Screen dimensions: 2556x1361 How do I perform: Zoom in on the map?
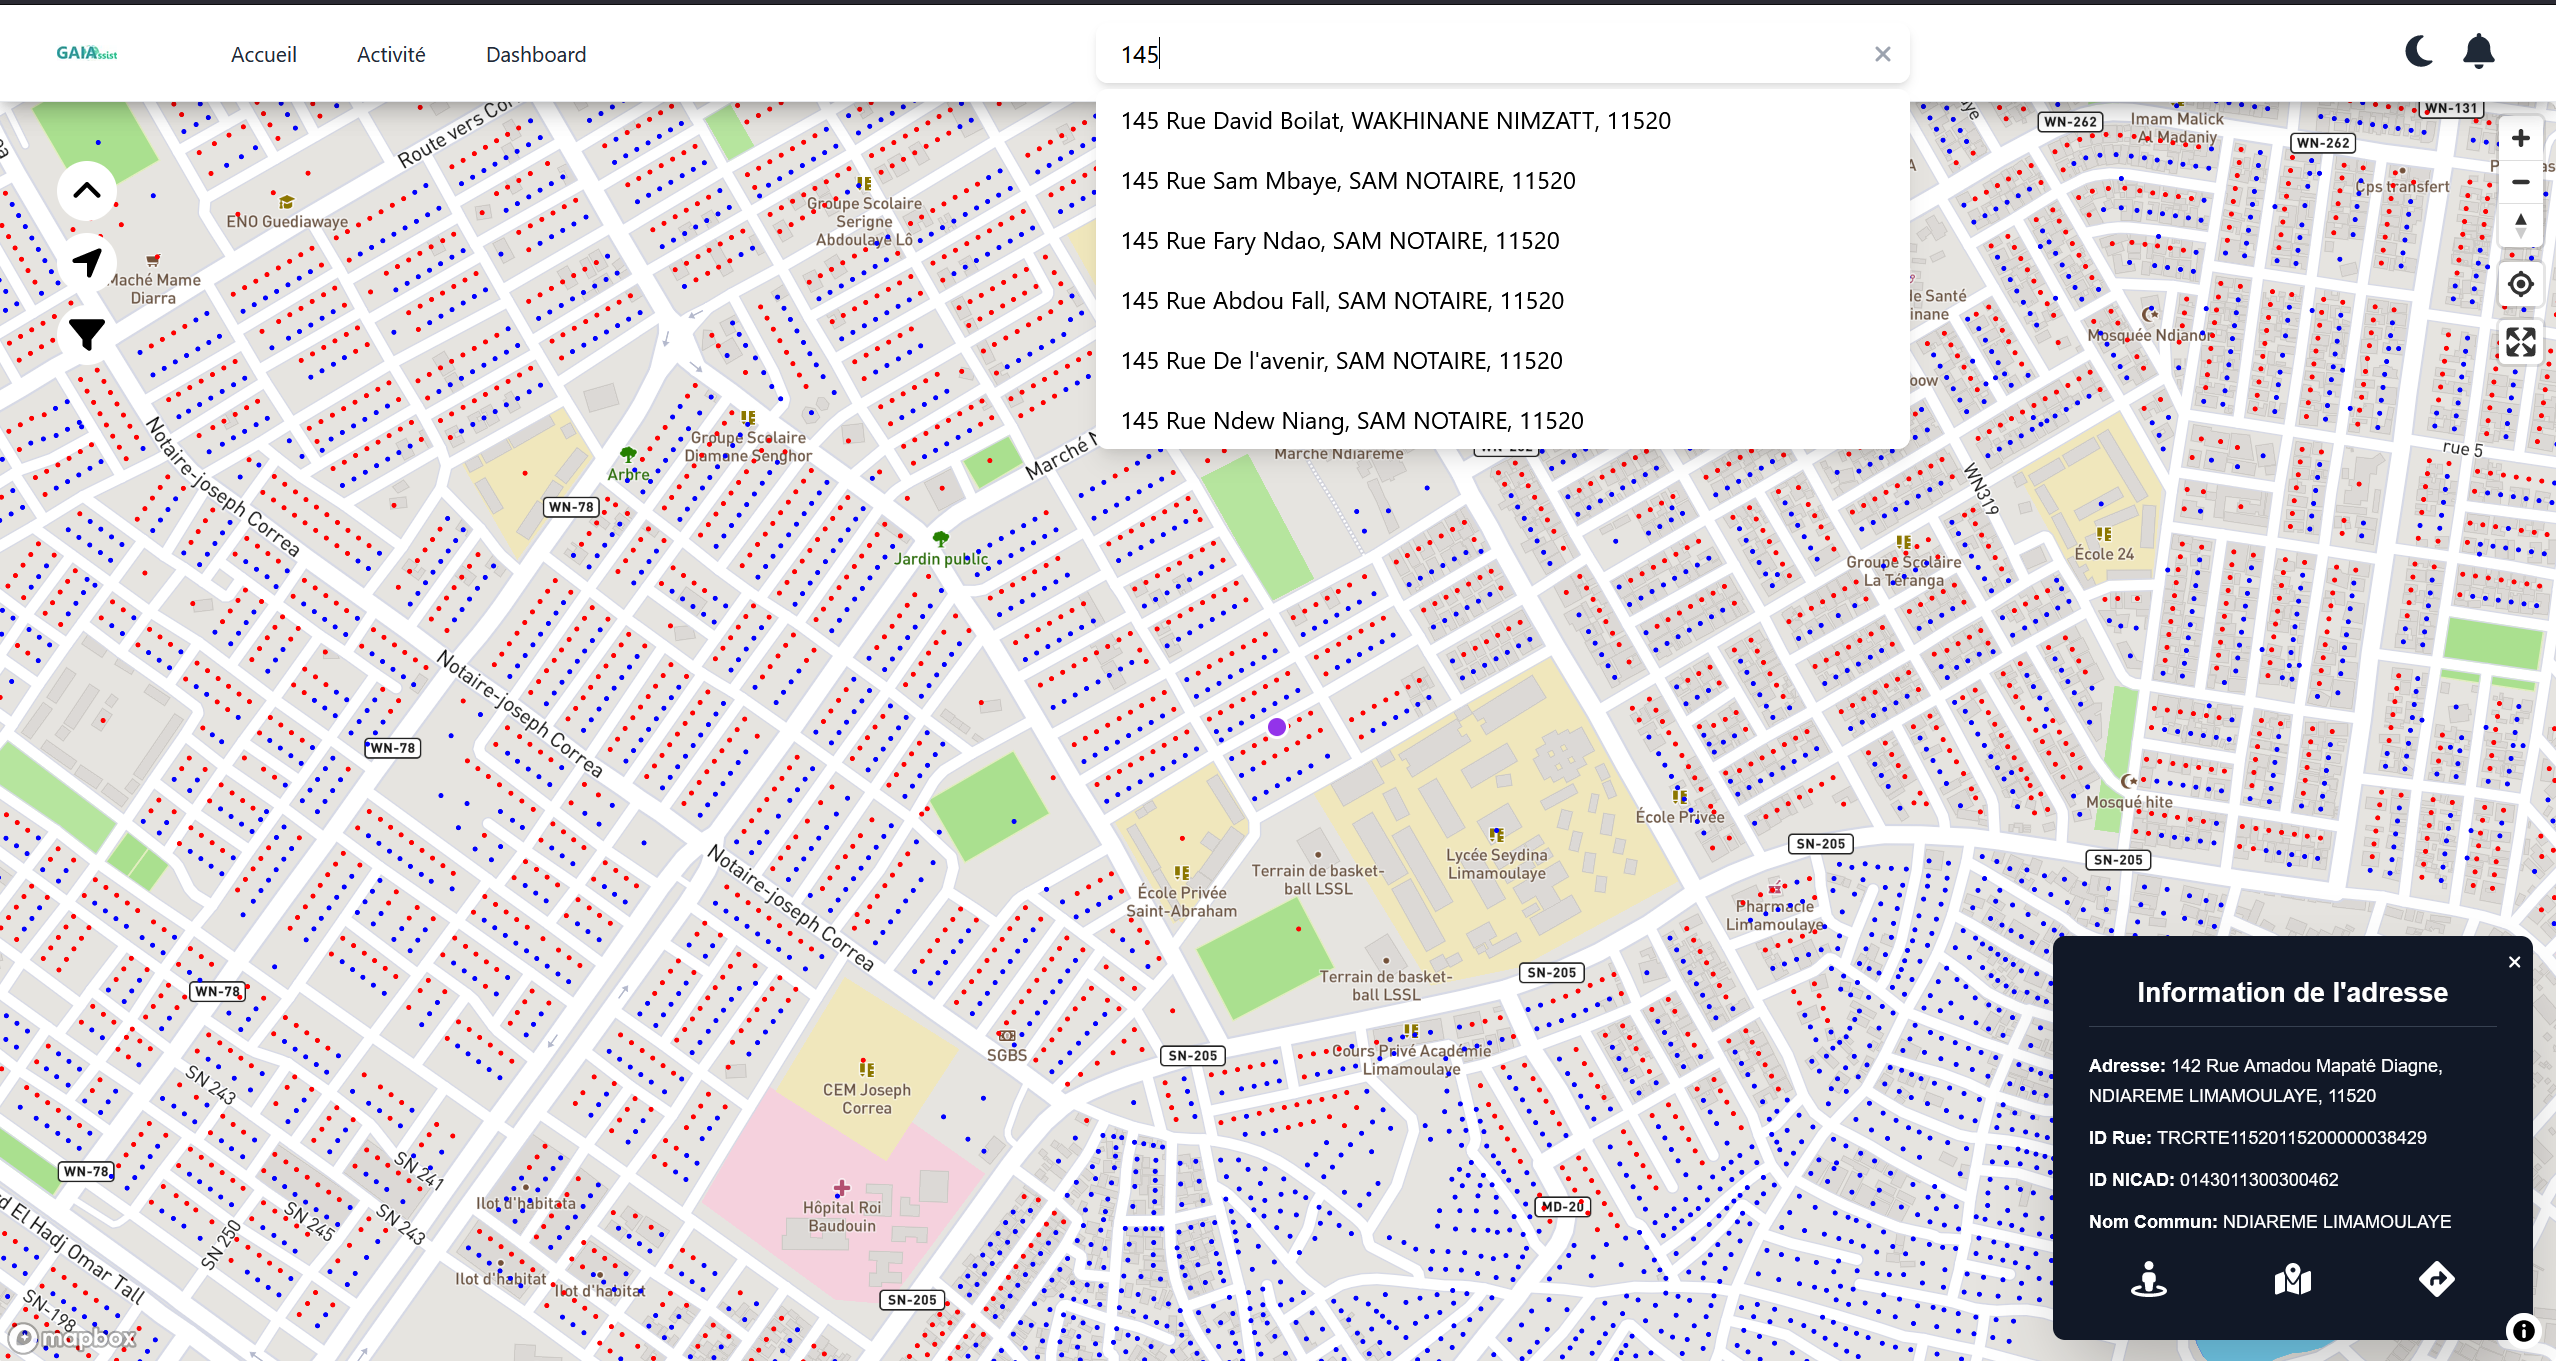pyautogui.click(x=2521, y=138)
